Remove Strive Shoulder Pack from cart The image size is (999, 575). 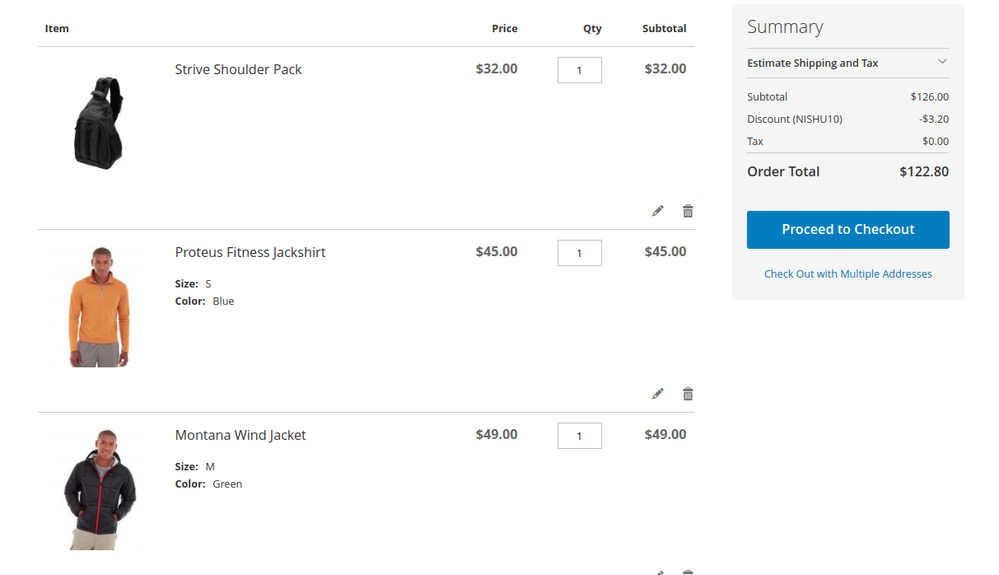point(688,211)
